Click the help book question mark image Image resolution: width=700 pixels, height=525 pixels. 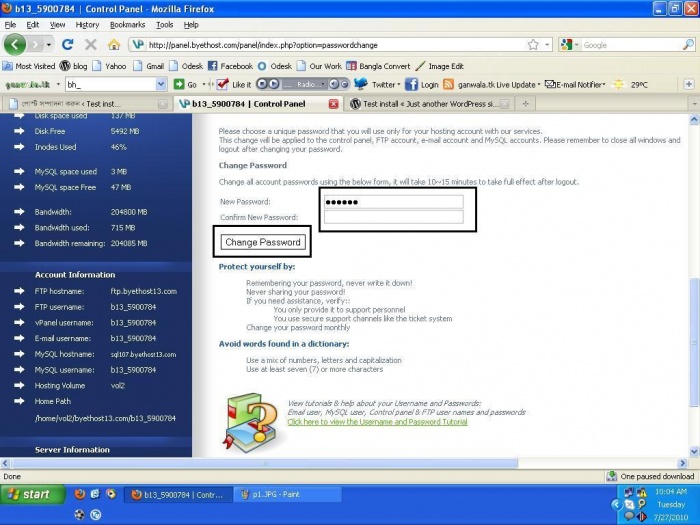point(252,422)
